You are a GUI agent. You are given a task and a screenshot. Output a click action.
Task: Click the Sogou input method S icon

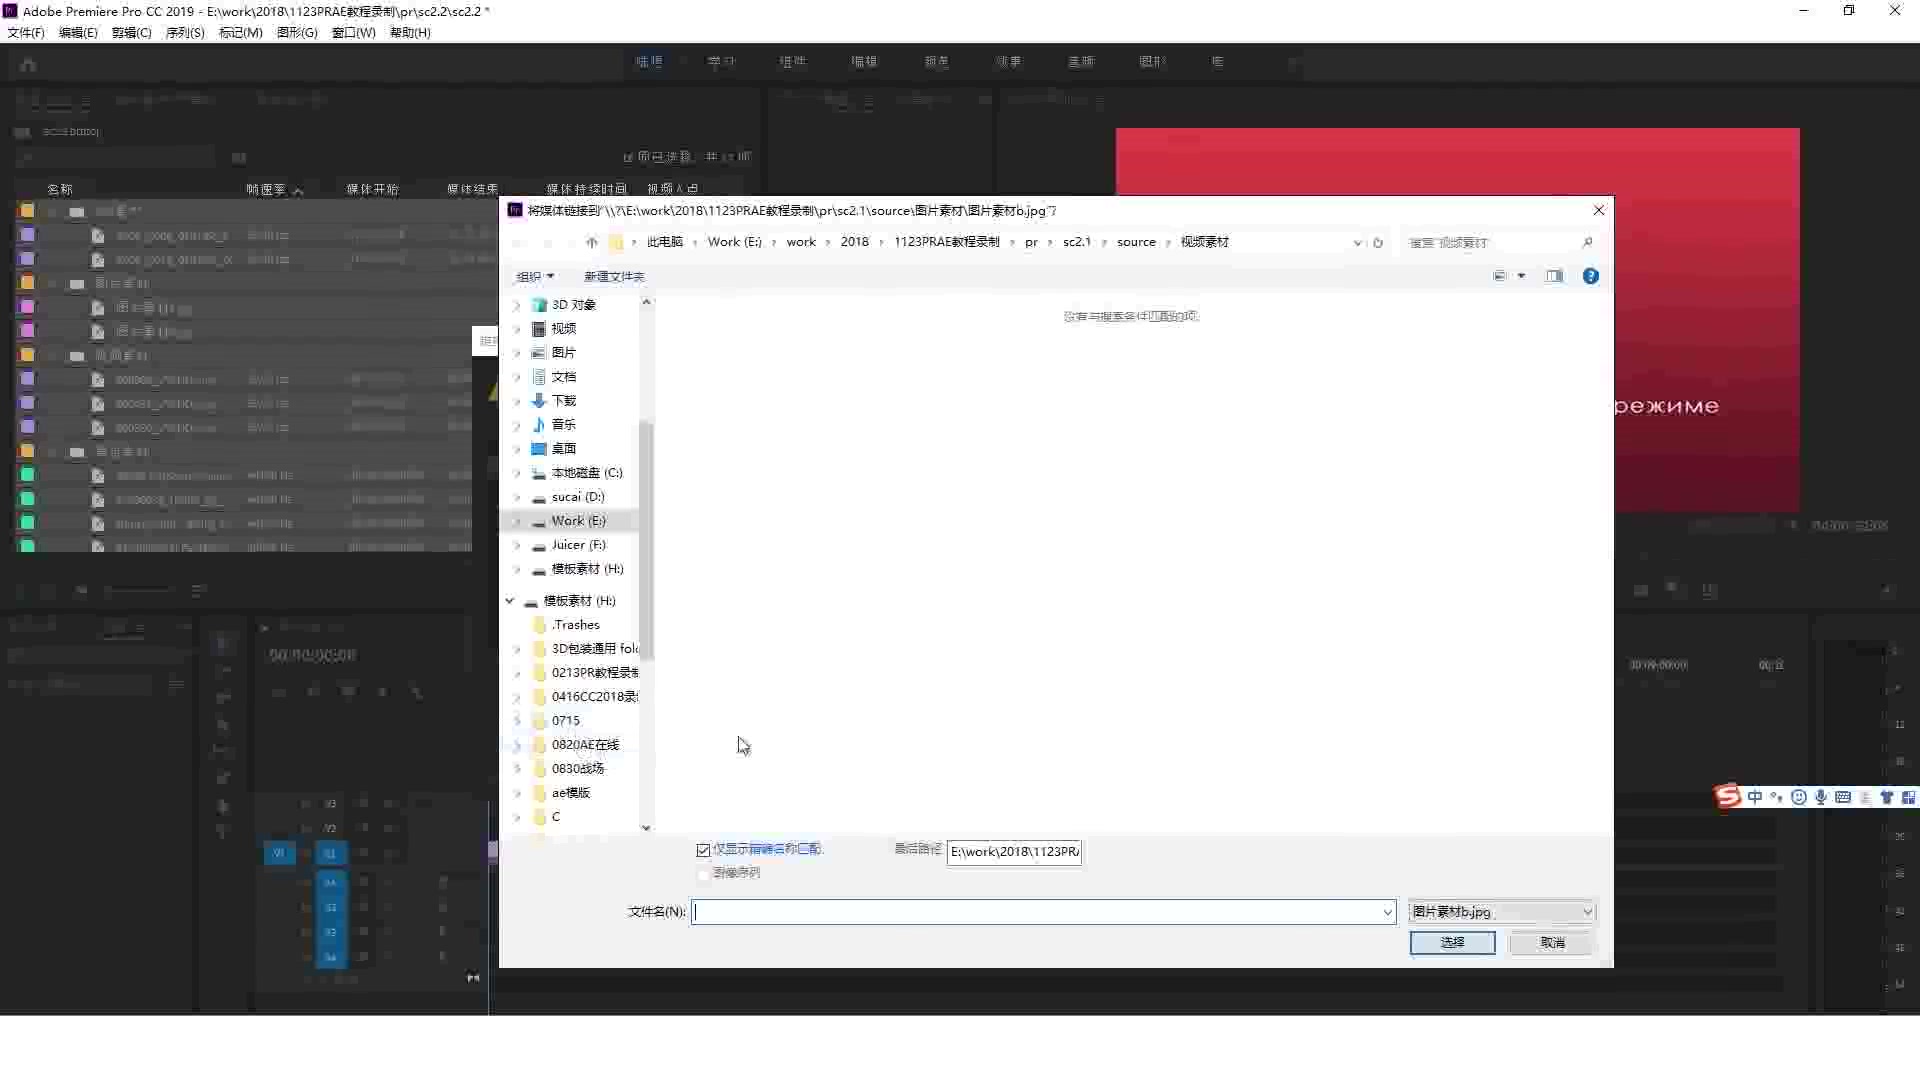click(x=1728, y=797)
